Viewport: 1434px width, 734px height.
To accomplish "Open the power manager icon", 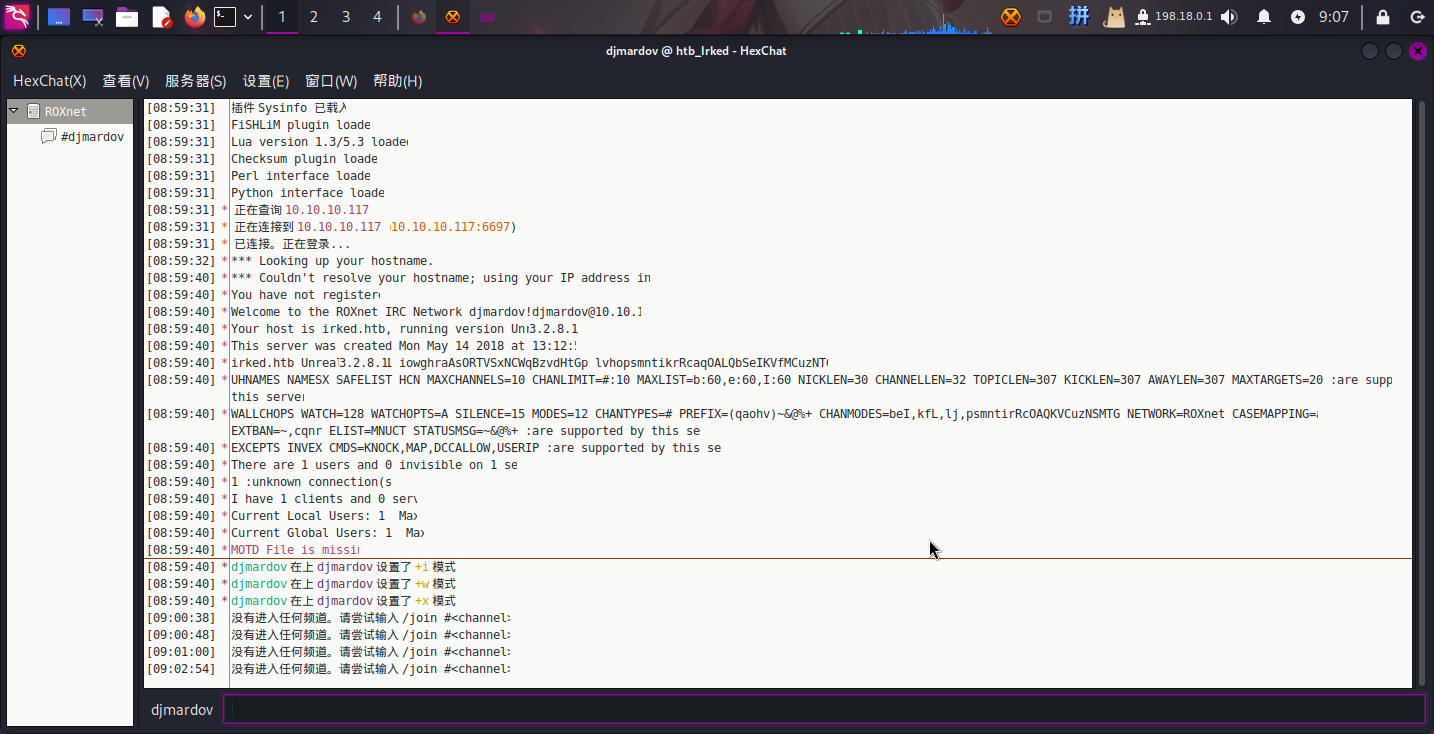I will tap(1298, 17).
